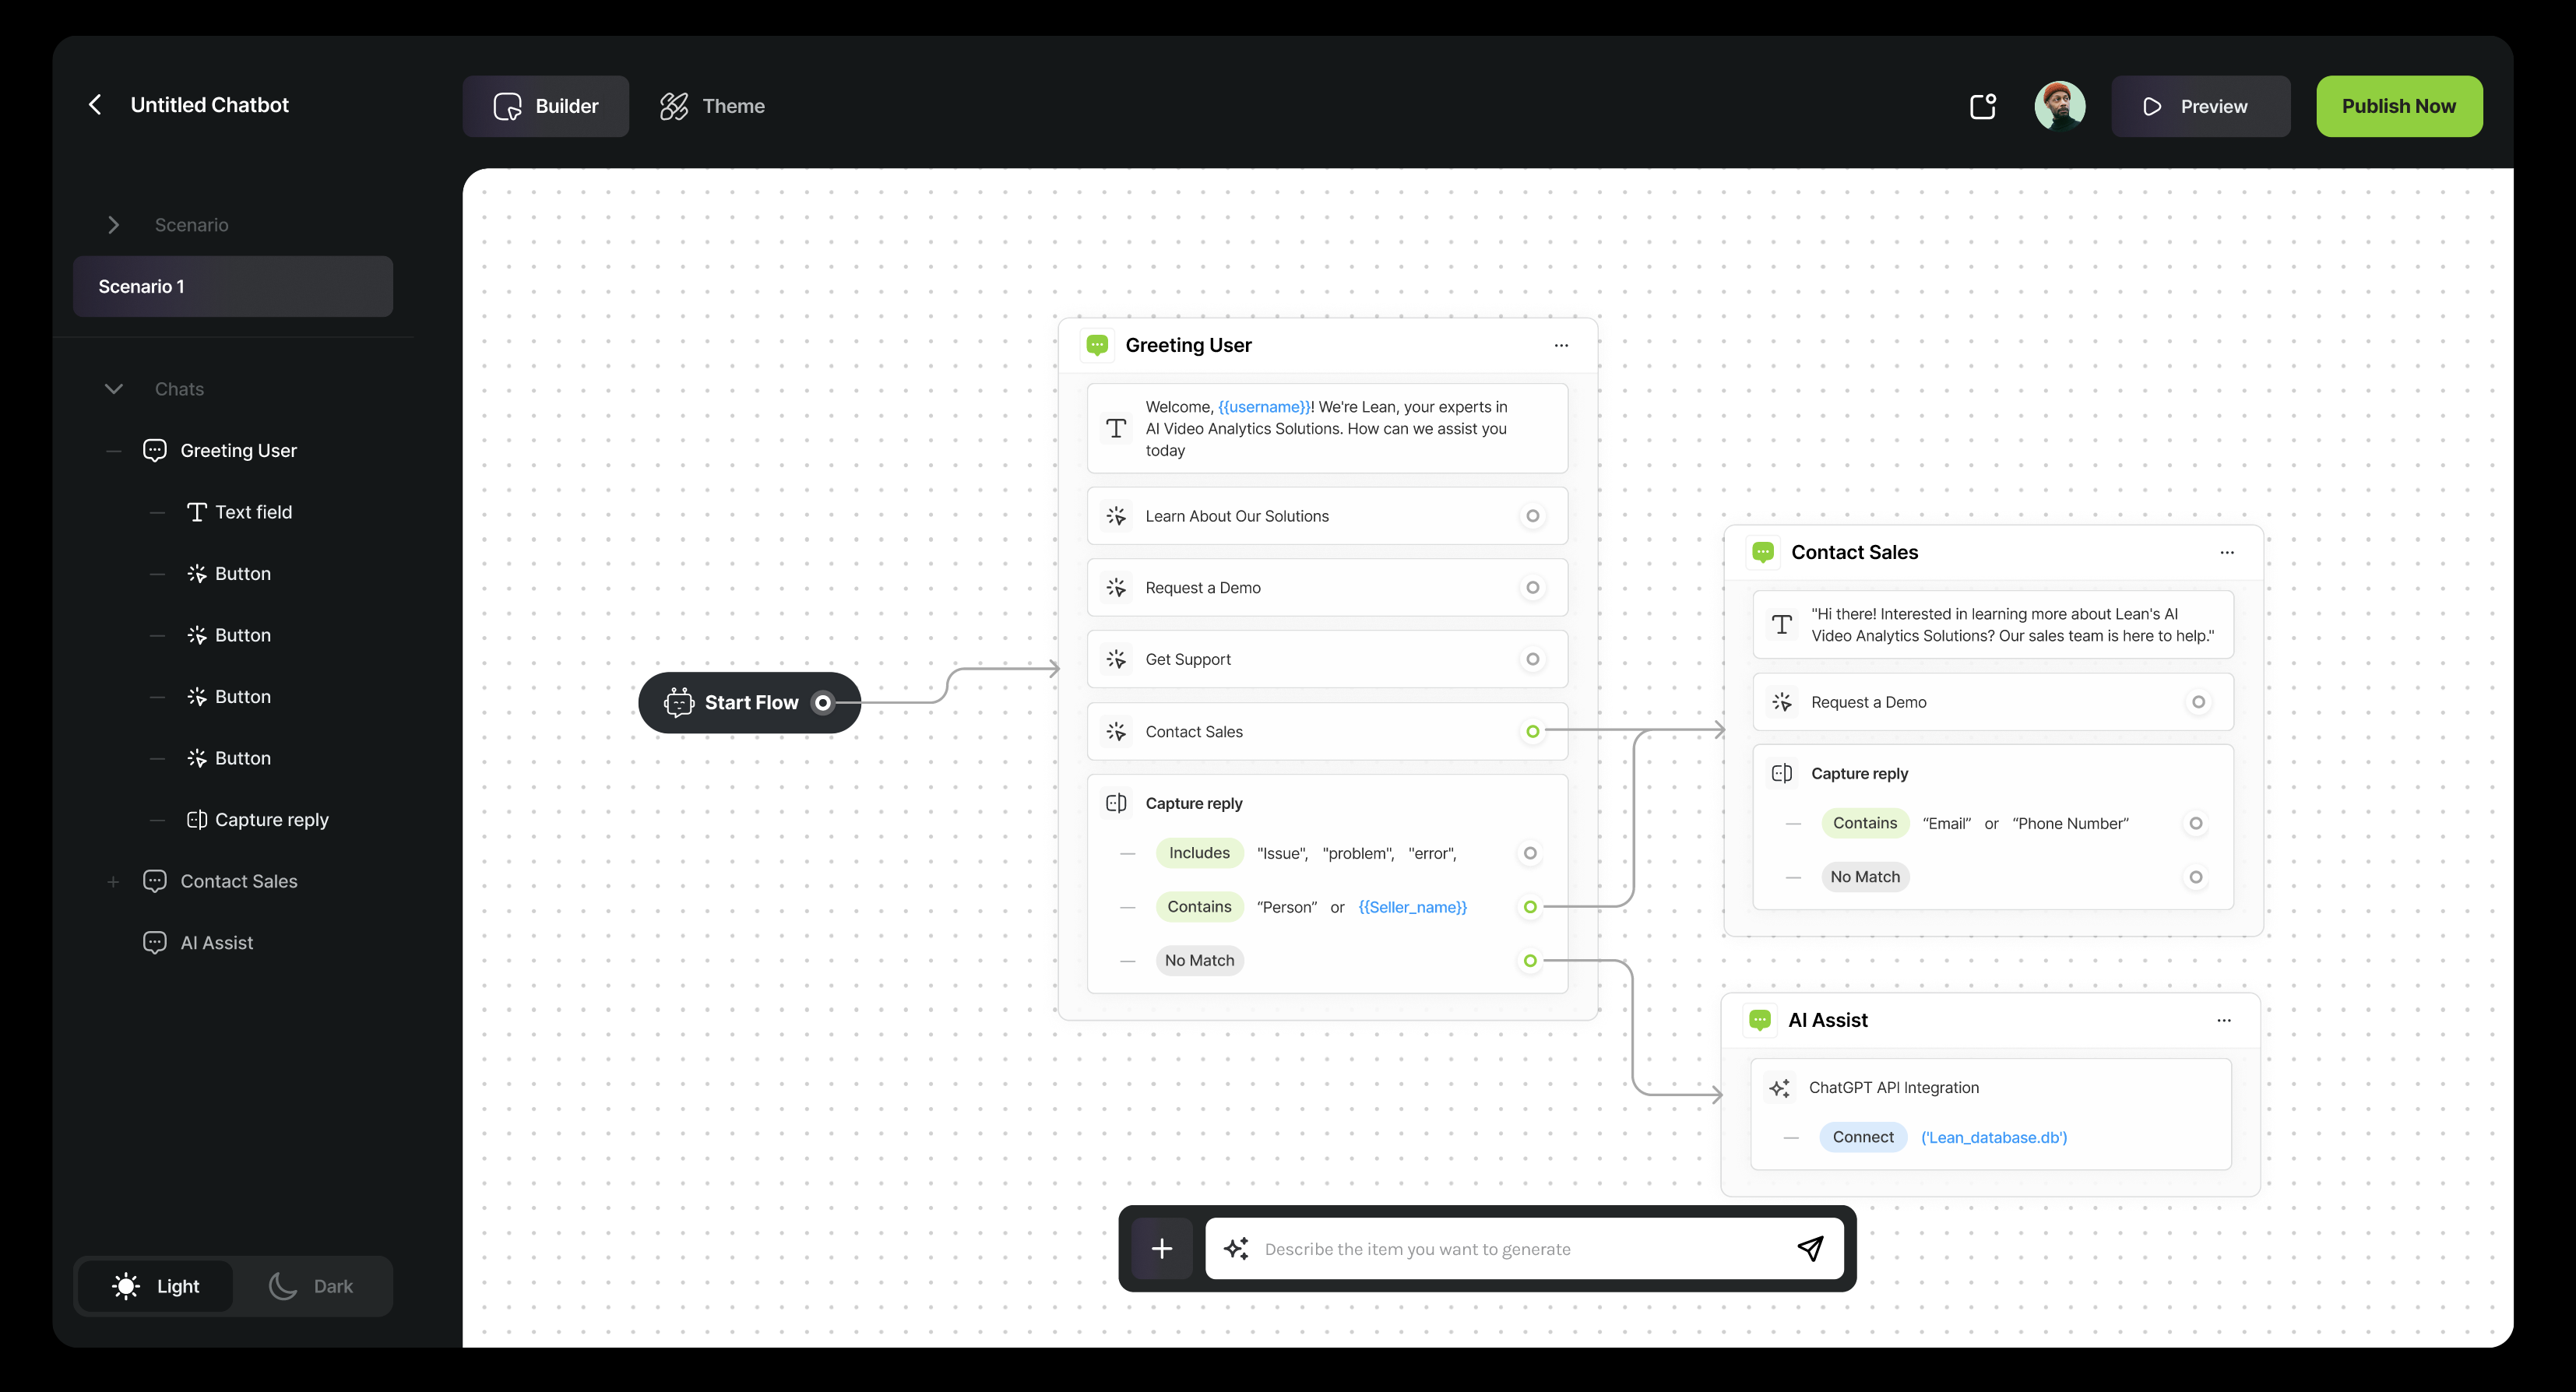Viewport: 2576px width, 1392px height.
Task: Switch to Light mode
Action: click(157, 1286)
